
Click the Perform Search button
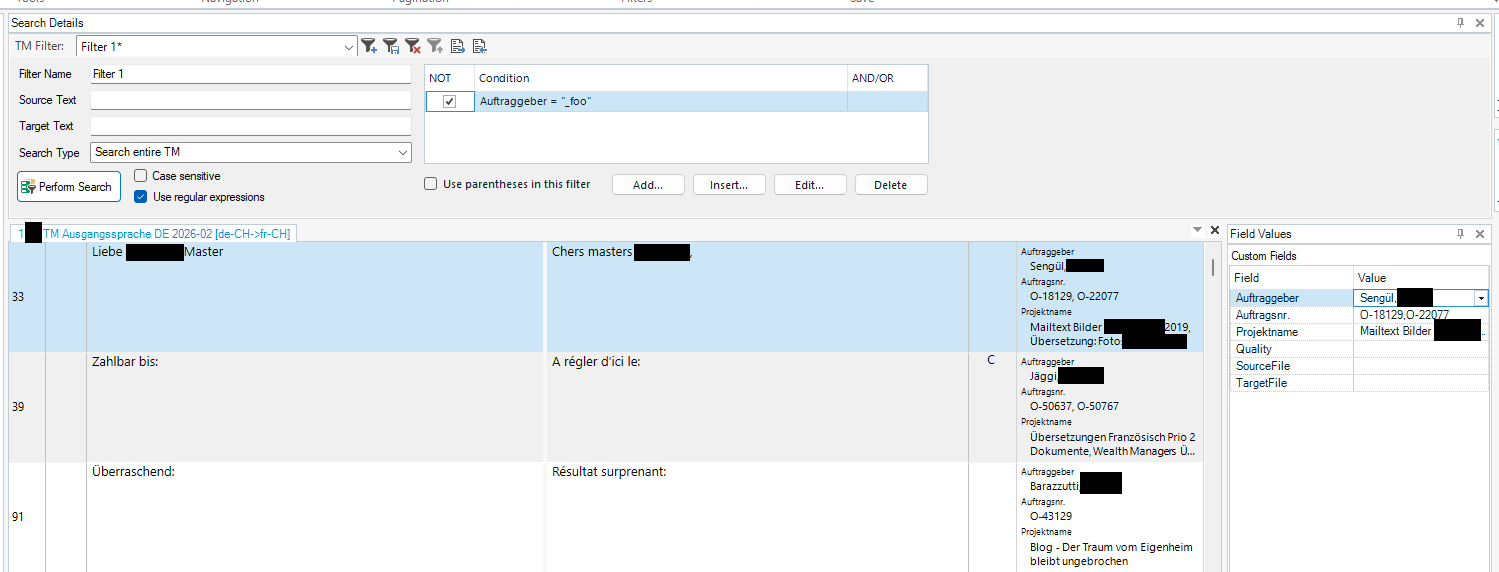[69, 187]
